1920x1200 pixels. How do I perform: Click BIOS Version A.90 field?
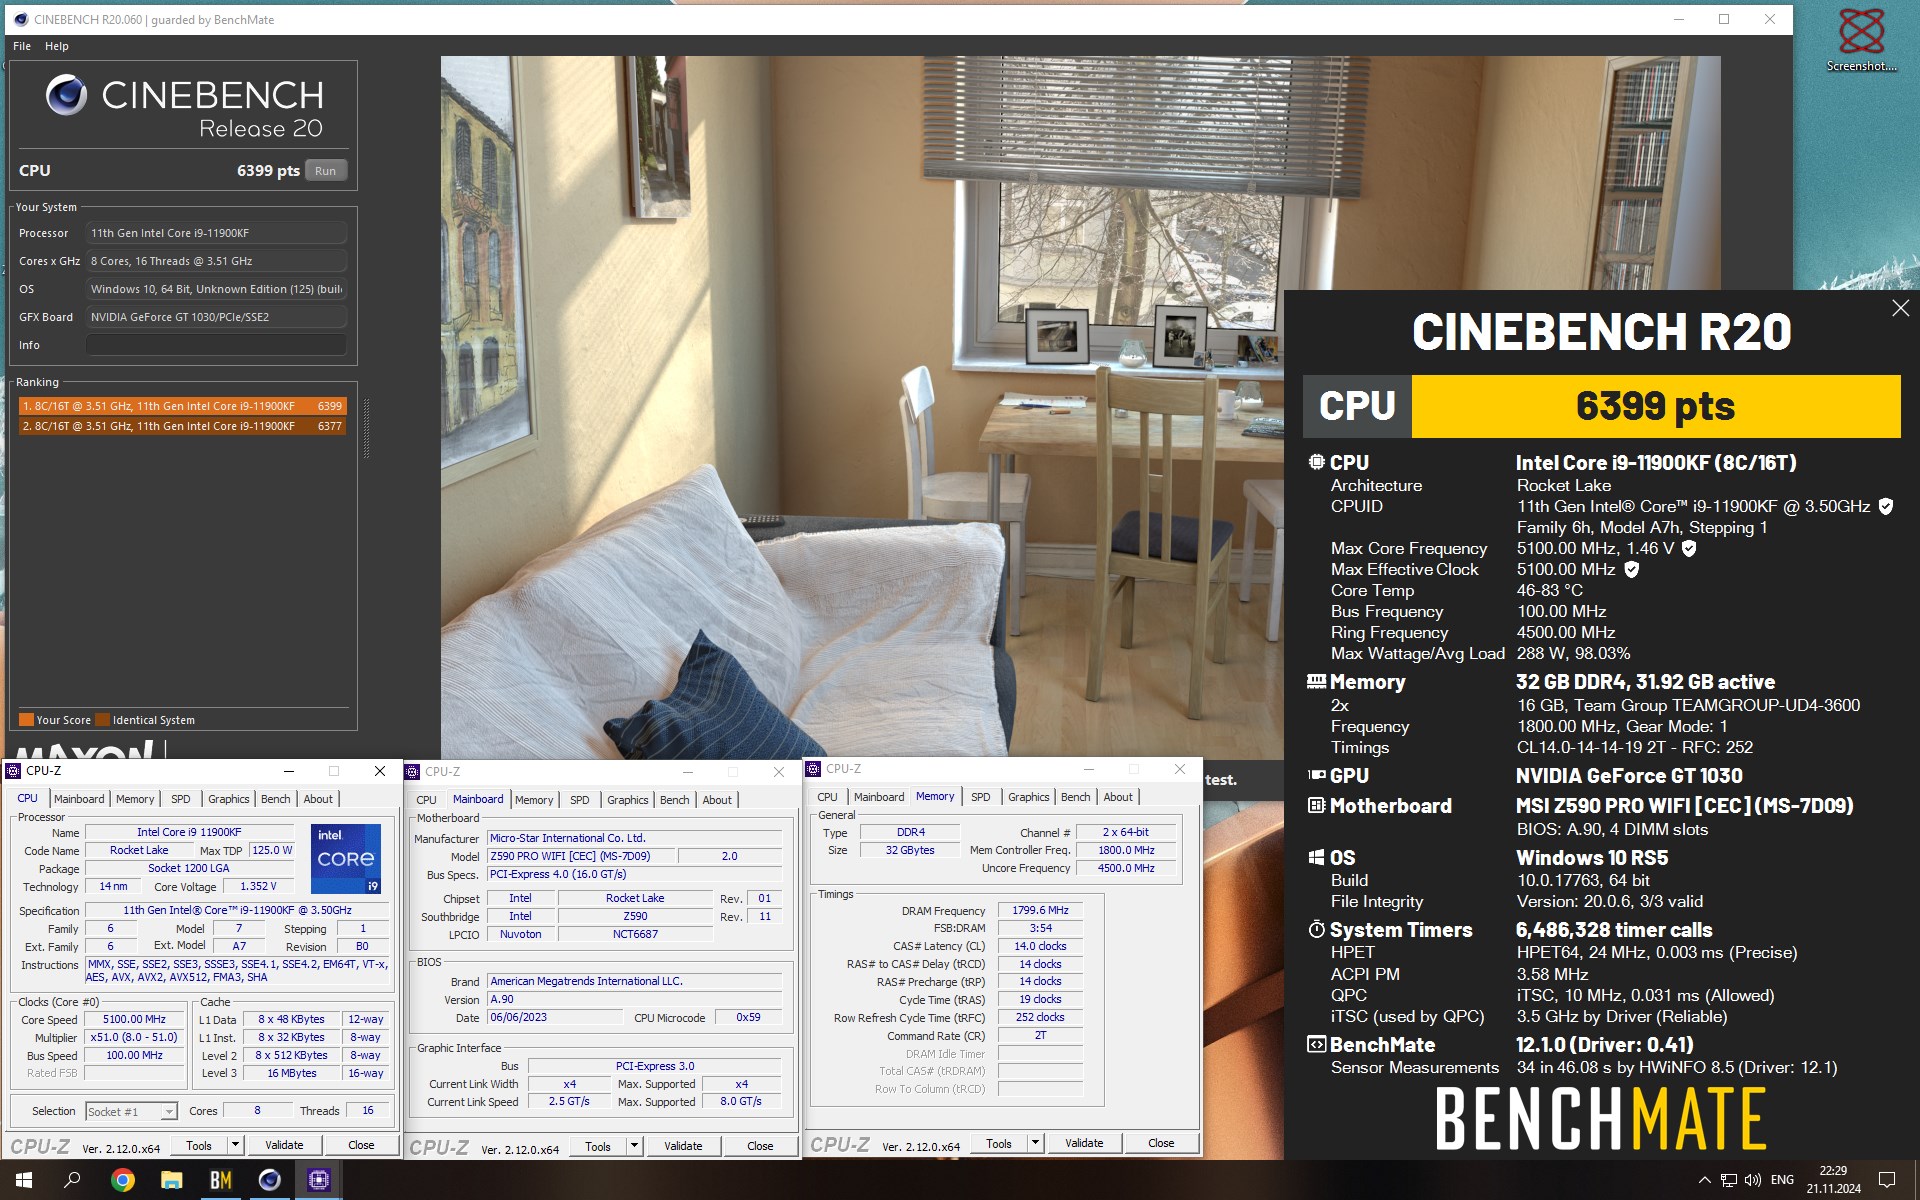coord(634,999)
